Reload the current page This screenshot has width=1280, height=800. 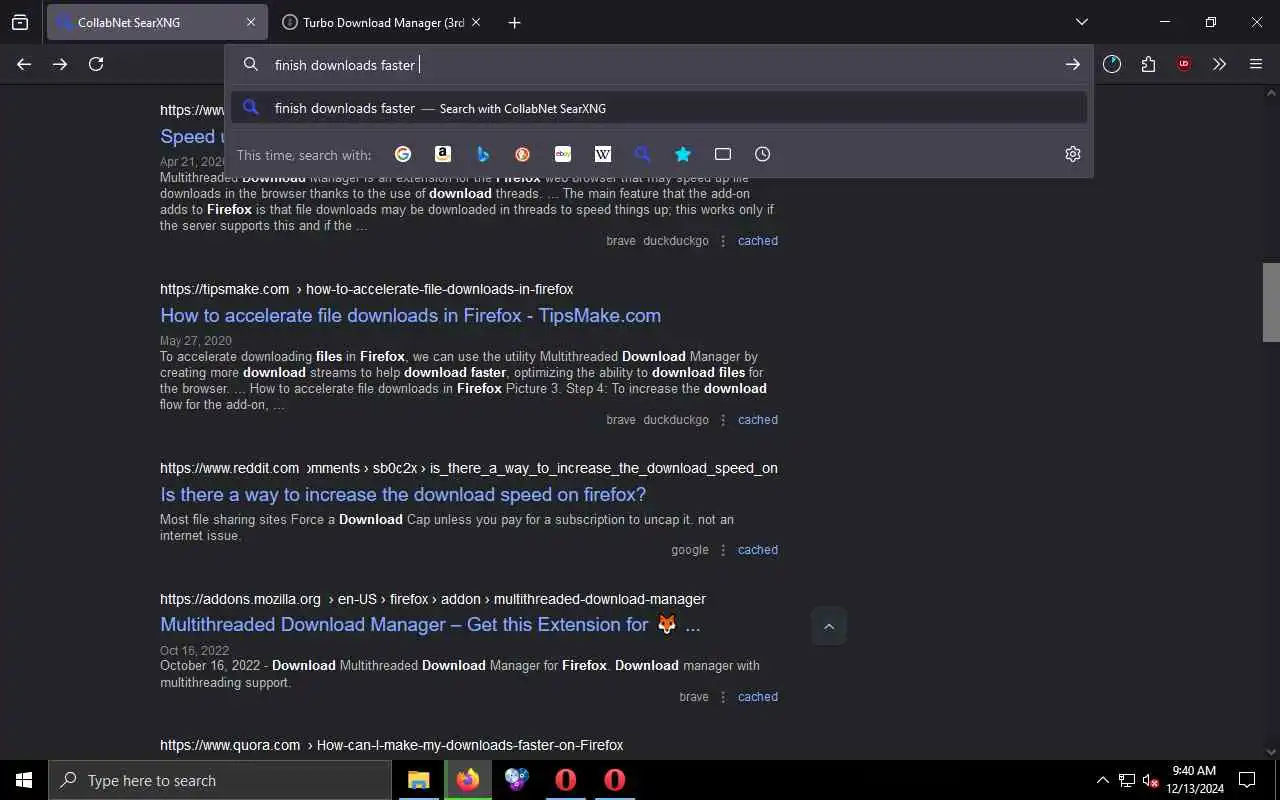coord(96,64)
